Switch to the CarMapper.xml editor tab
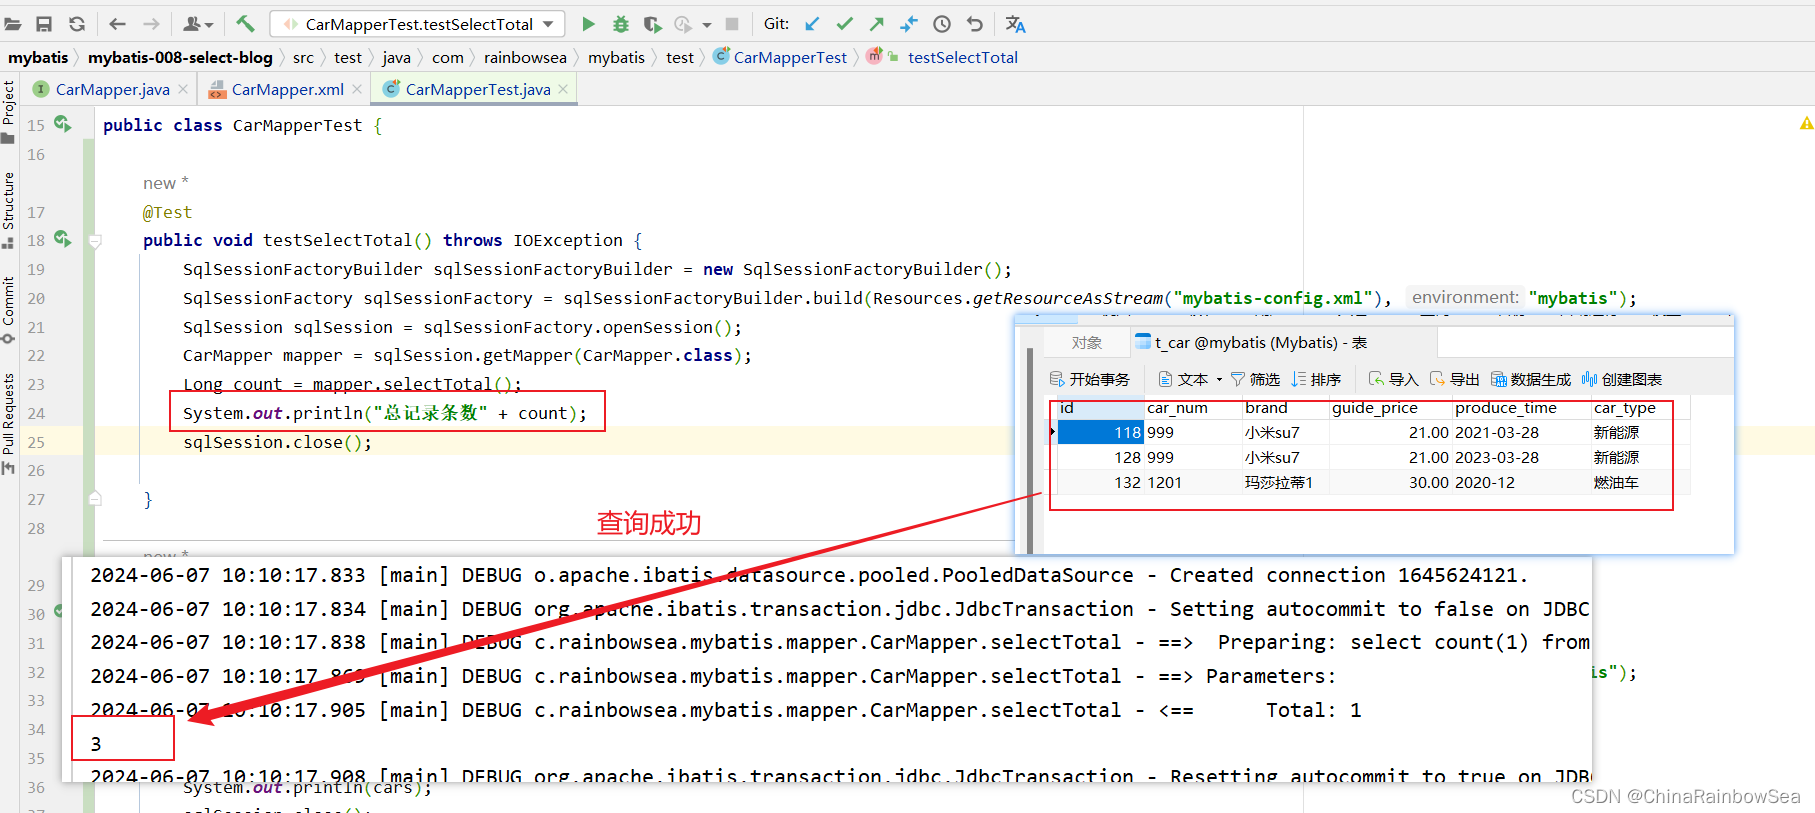 click(287, 90)
